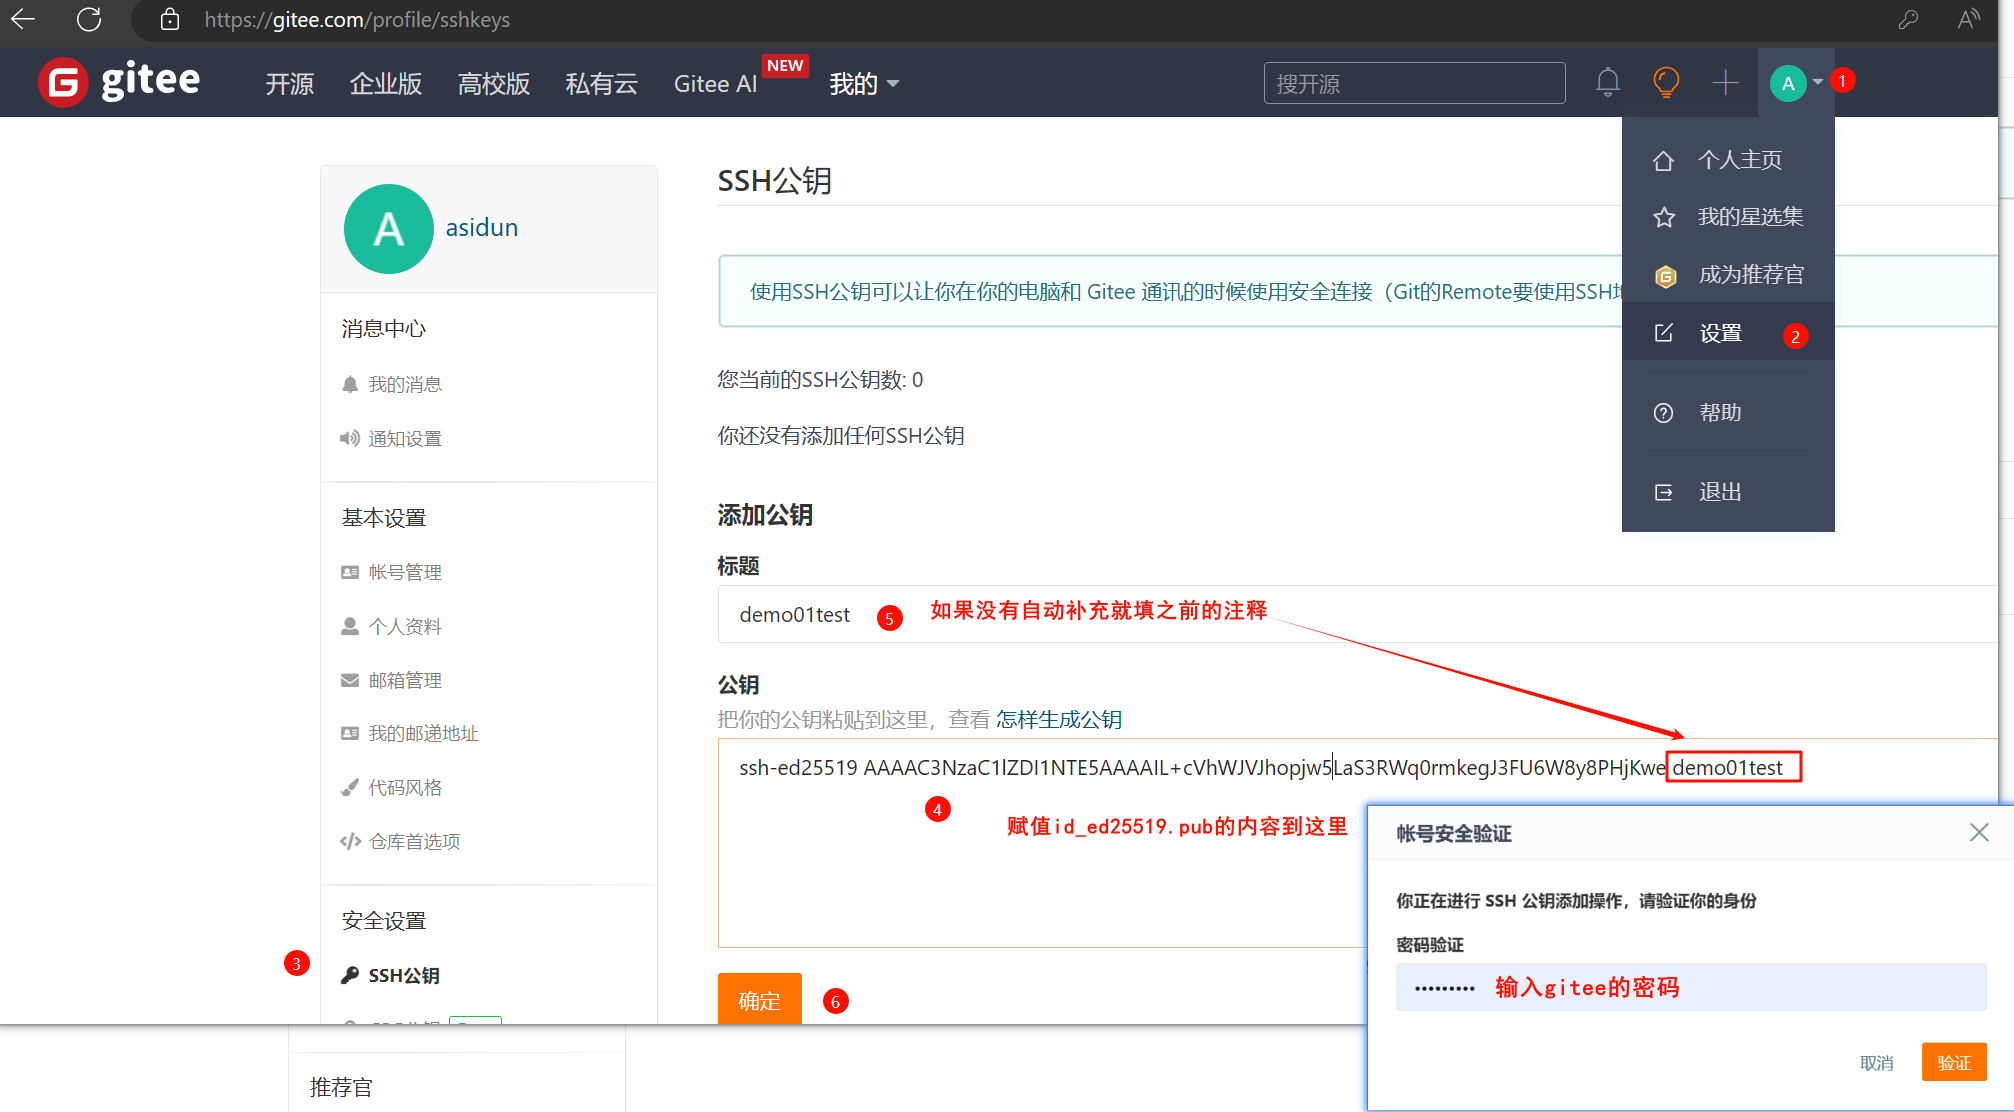Click the password key icon in address bar
Image resolution: width=2014 pixels, height=1112 pixels.
1908,19
